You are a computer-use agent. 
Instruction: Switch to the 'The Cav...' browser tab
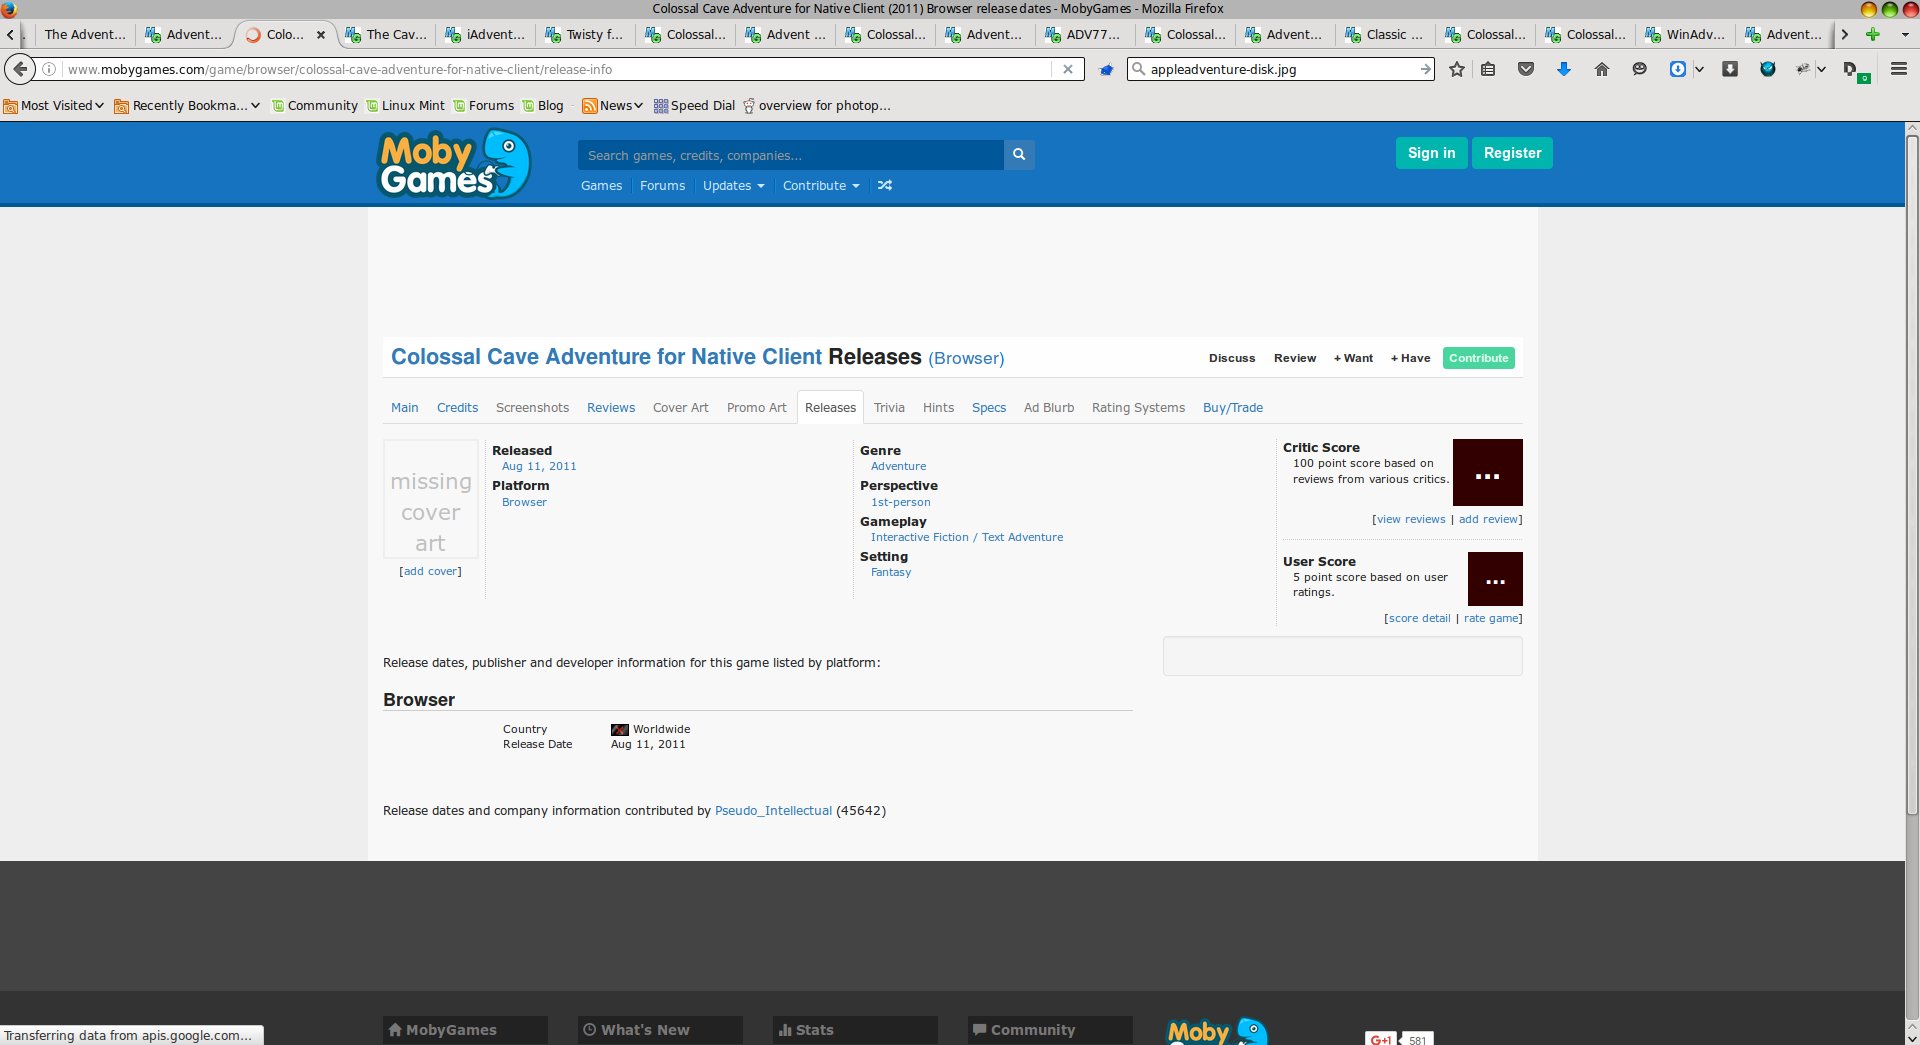[x=386, y=34]
